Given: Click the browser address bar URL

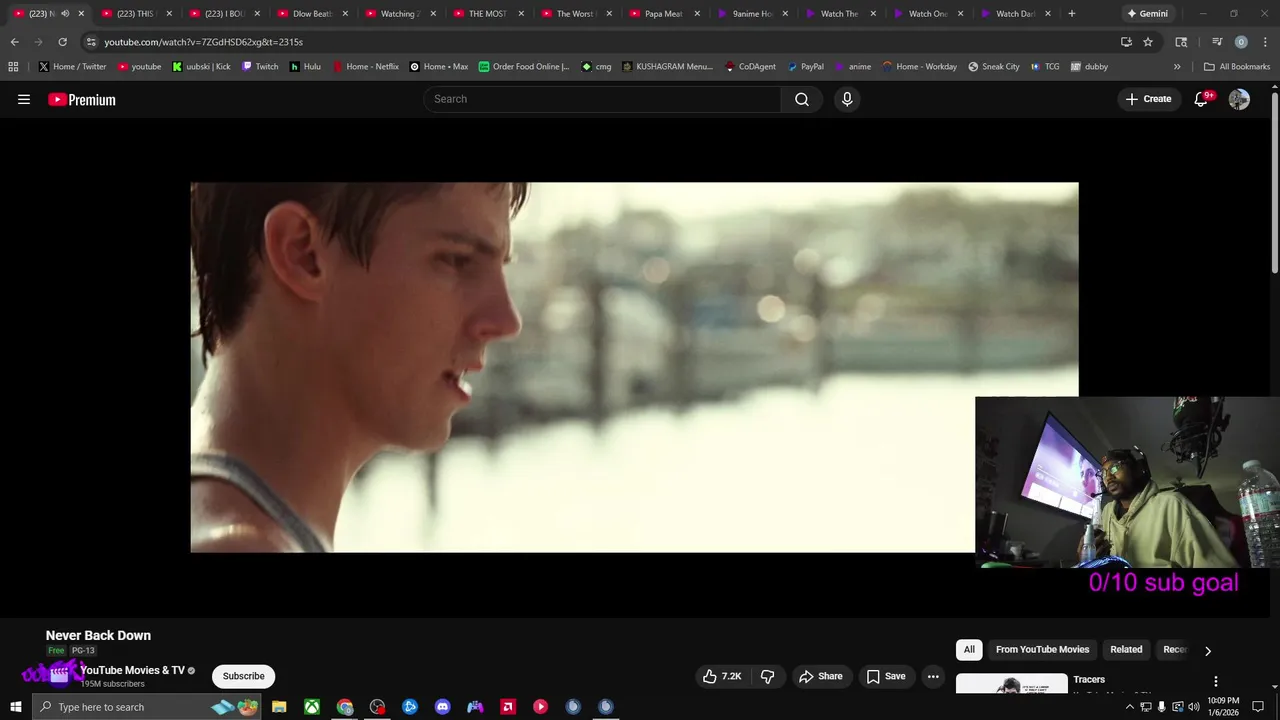Looking at the screenshot, I should pos(203,42).
